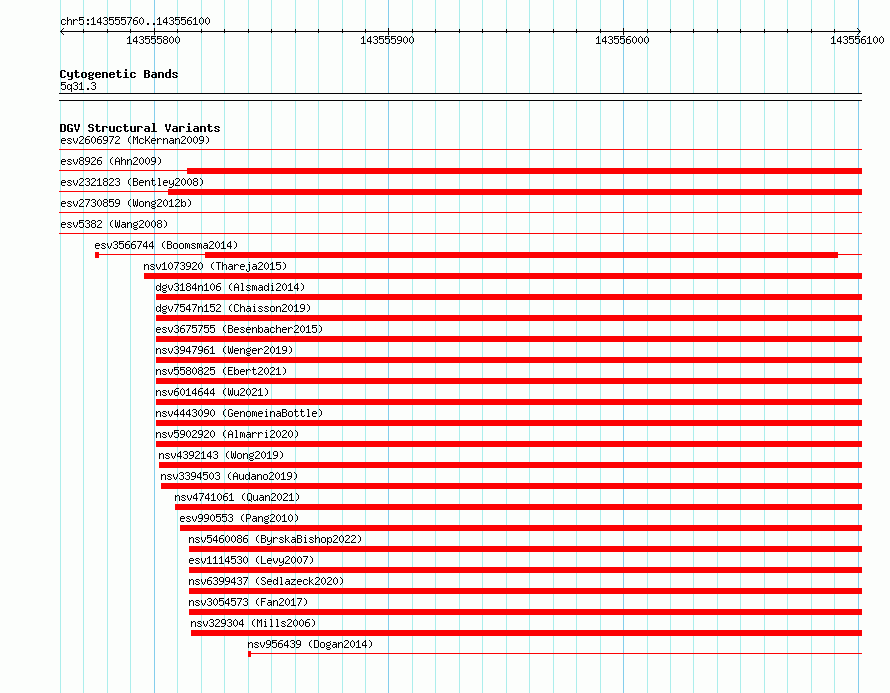The width and height of the screenshot is (890, 693).
Task: Select the red bar of nsv329304 (Mills2006)
Action: [526, 633]
